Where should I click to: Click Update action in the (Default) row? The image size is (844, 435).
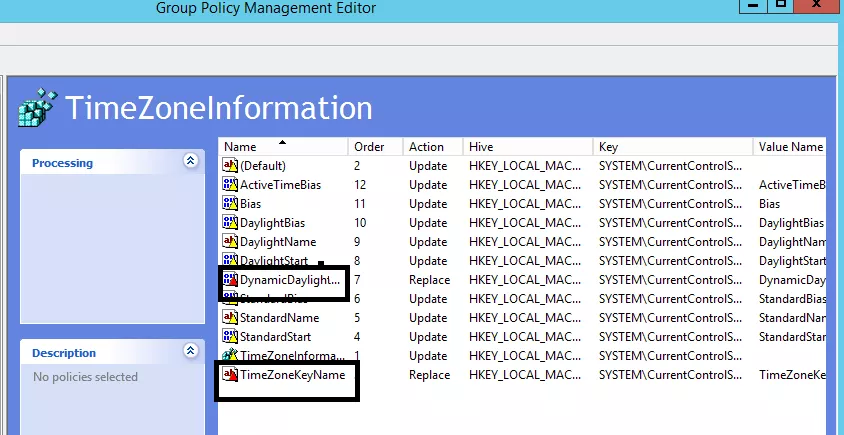tap(428, 166)
